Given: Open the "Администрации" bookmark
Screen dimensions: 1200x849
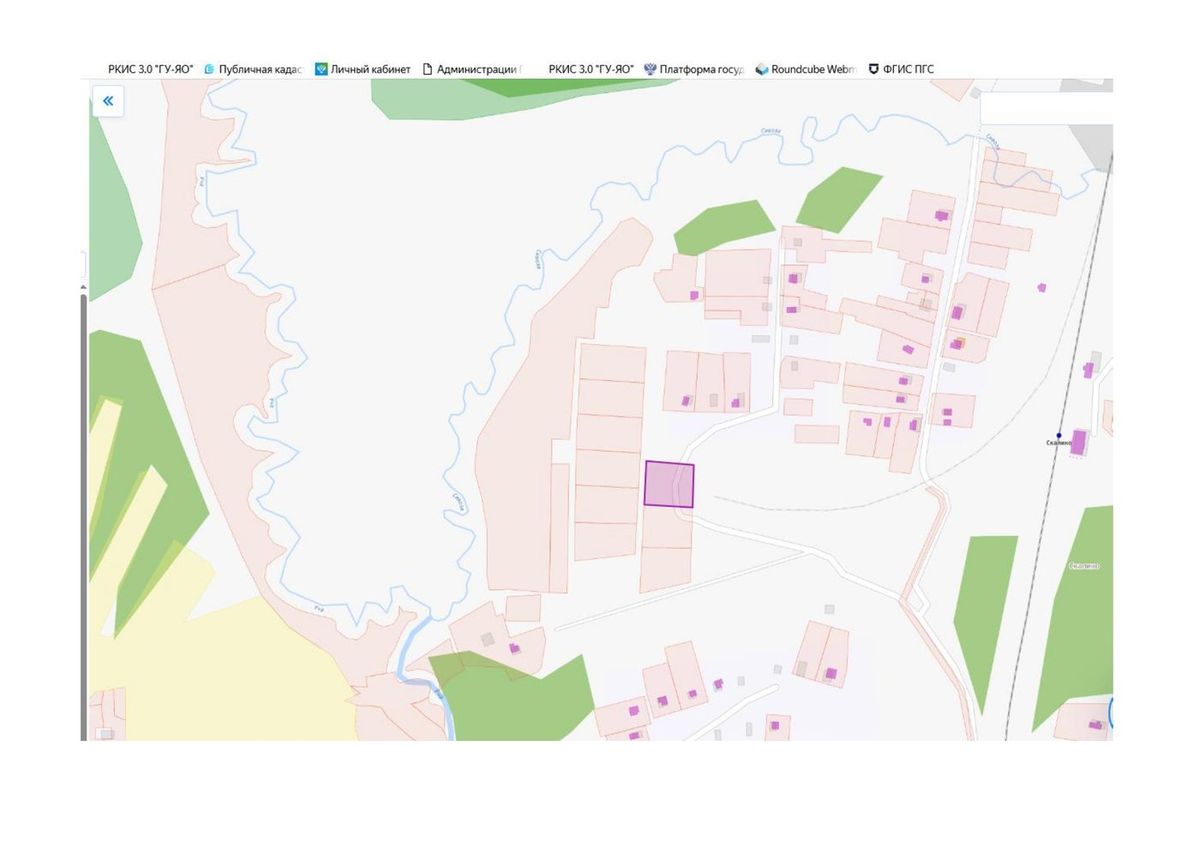Looking at the screenshot, I should (473, 69).
